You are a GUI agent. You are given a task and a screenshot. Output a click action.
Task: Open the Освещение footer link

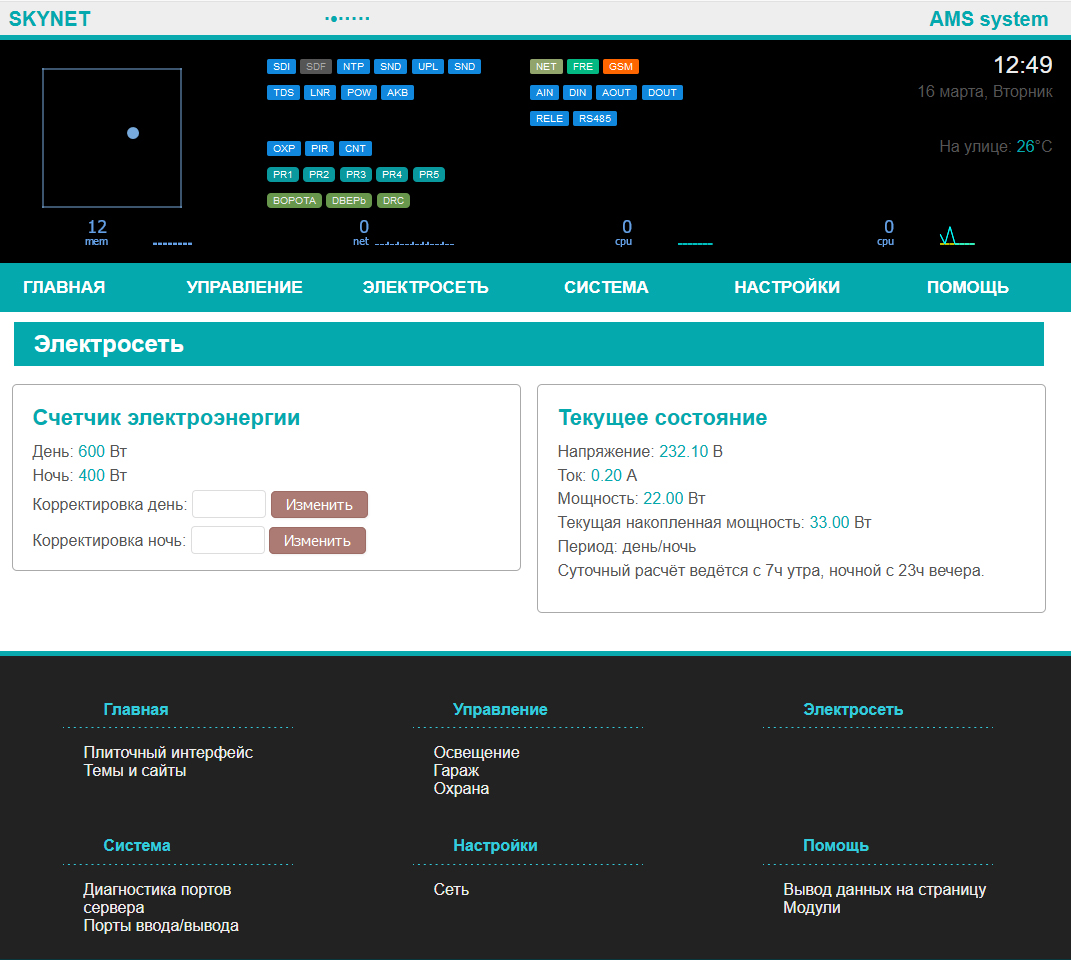[x=476, y=752]
